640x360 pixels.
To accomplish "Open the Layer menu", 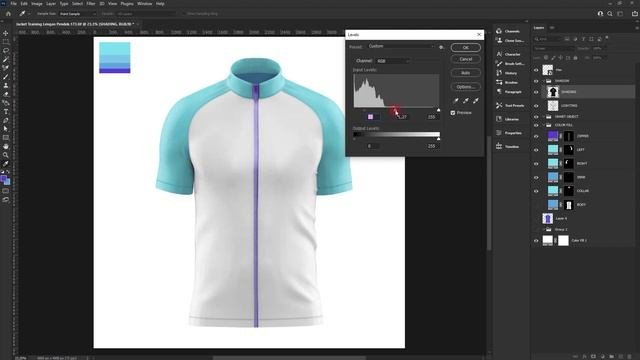I will 51,4.
